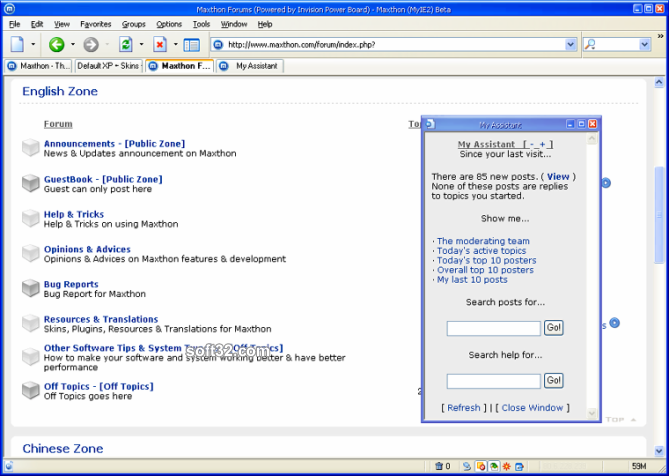Switch to the 'Maxthon - Th...' tab
669x476 pixels.
(x=38, y=66)
